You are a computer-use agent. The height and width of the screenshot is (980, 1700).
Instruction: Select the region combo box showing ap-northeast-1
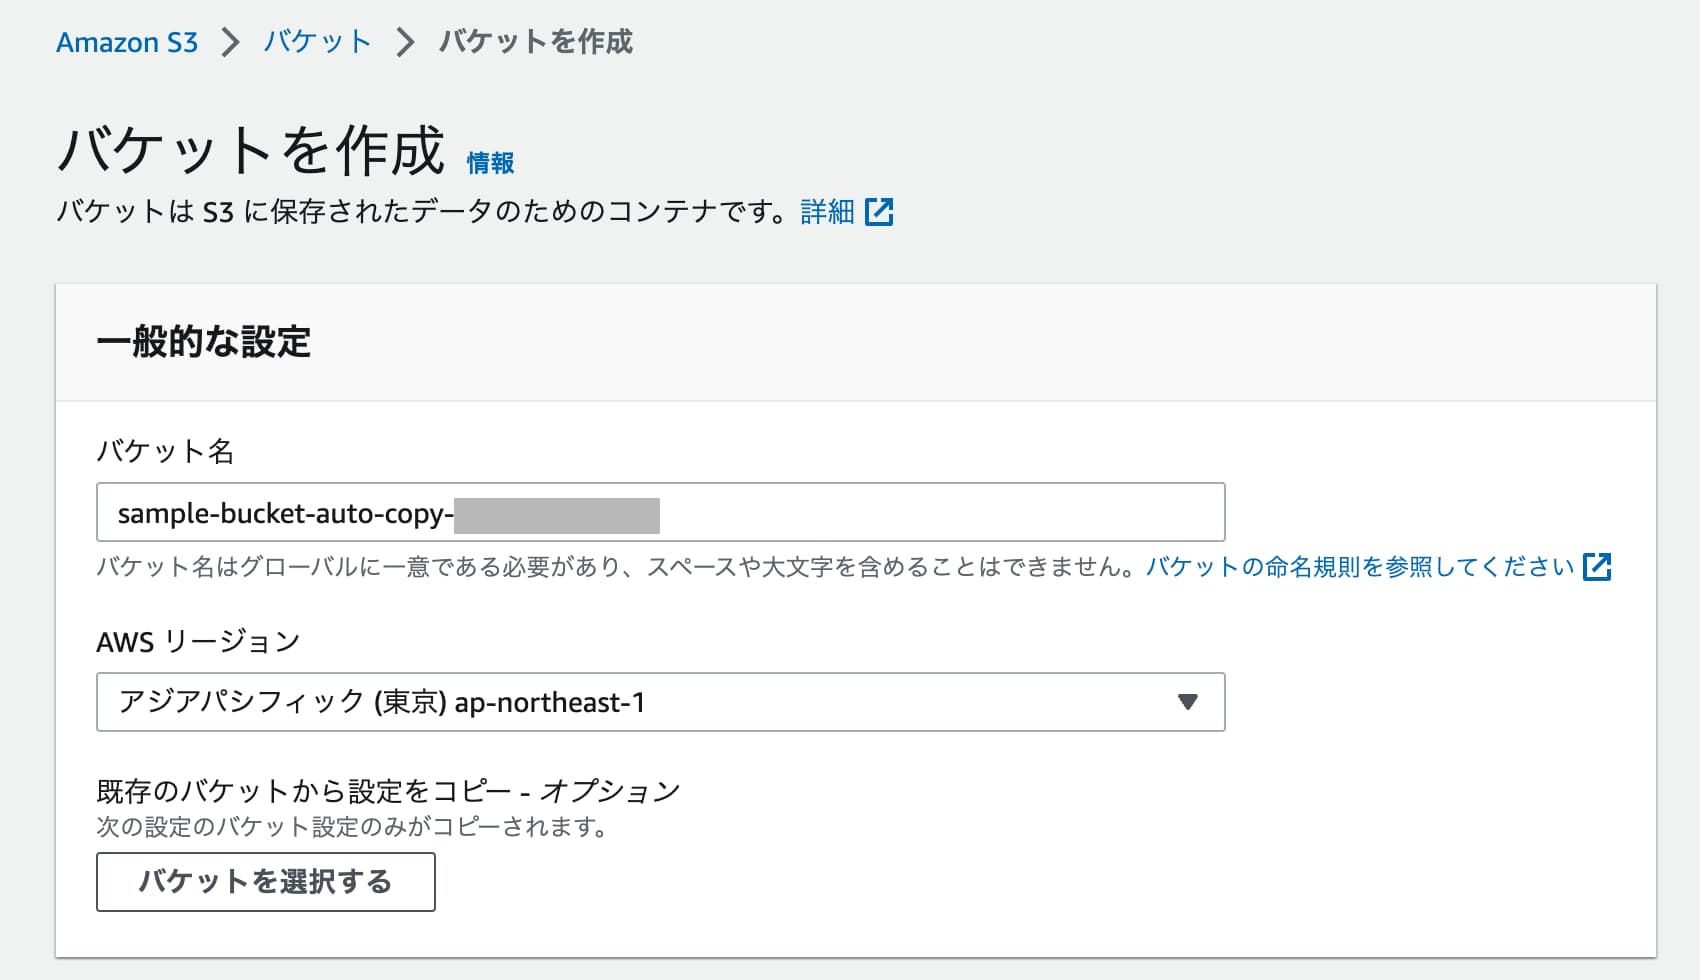click(660, 702)
